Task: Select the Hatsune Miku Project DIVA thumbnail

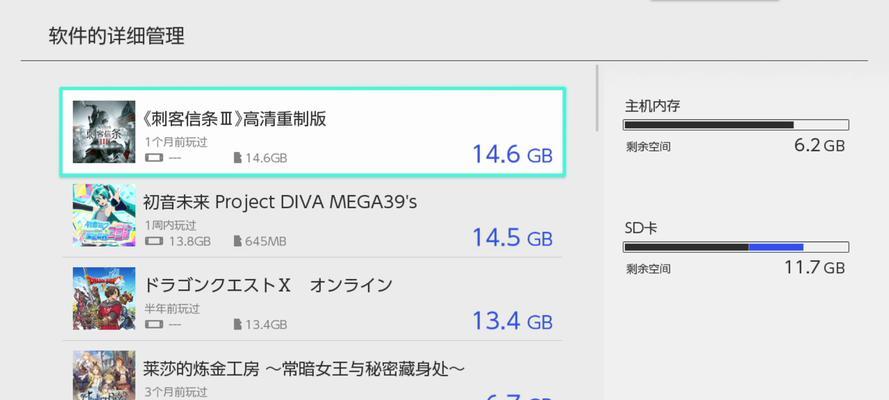Action: [x=104, y=215]
